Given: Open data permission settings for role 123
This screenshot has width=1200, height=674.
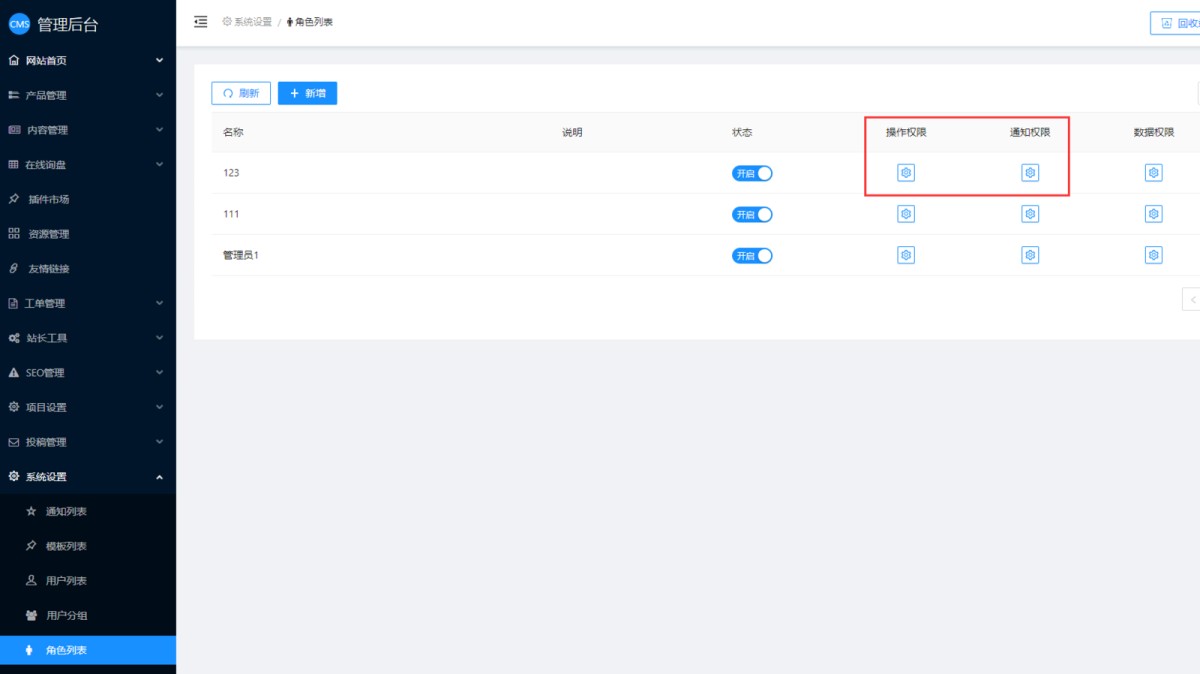Looking at the screenshot, I should pyautogui.click(x=1154, y=173).
